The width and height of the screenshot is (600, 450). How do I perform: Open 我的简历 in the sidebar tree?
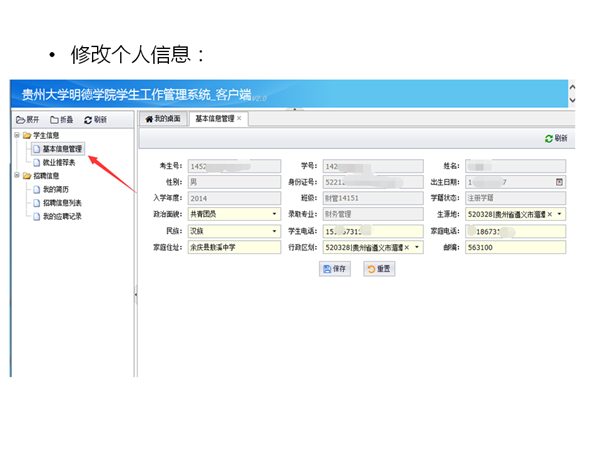pyautogui.click(x=57, y=188)
